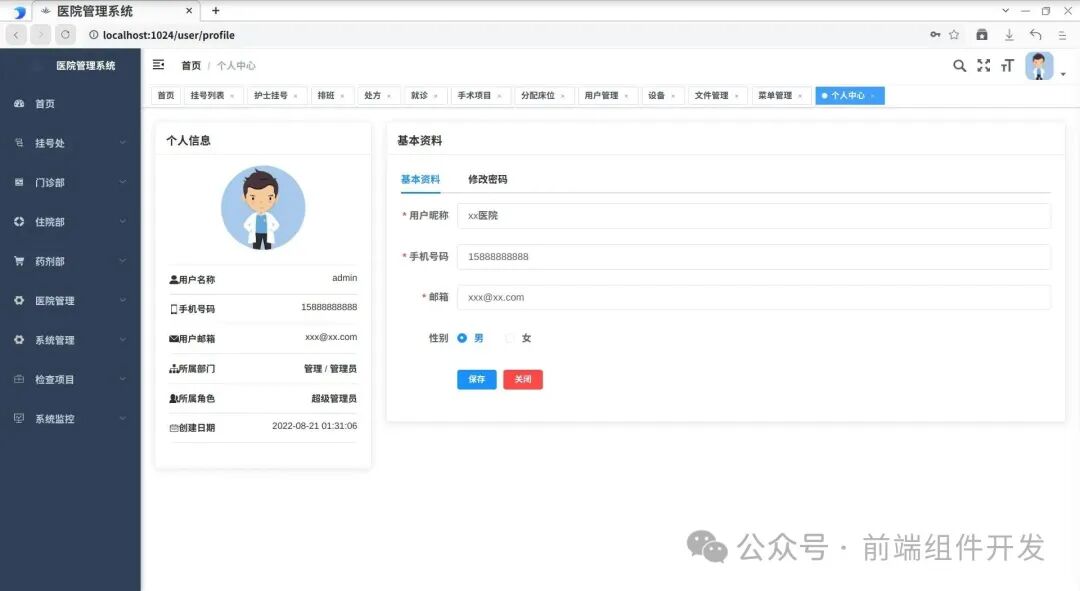Viewport: 1080px width, 591px height.
Task: Click the 保存 save button
Action: pos(476,379)
